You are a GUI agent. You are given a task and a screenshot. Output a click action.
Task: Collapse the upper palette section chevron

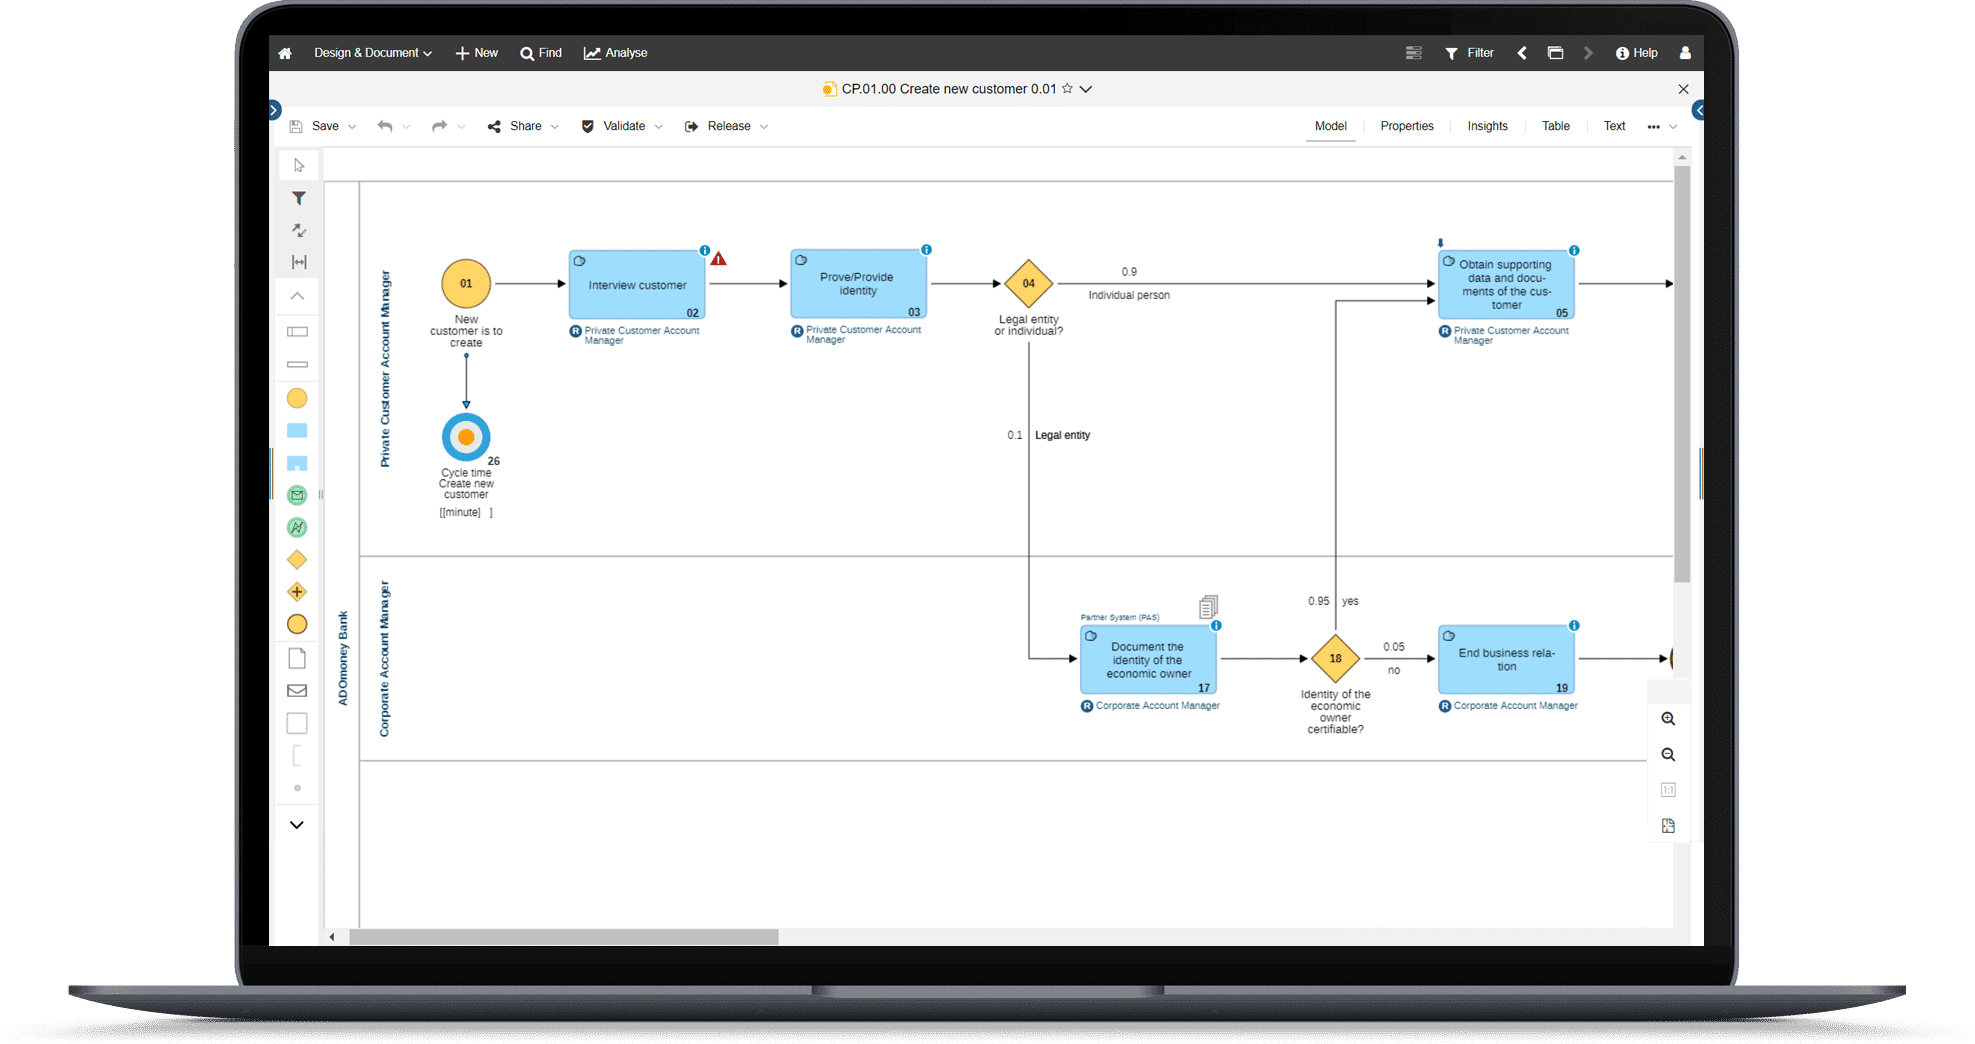click(x=296, y=296)
